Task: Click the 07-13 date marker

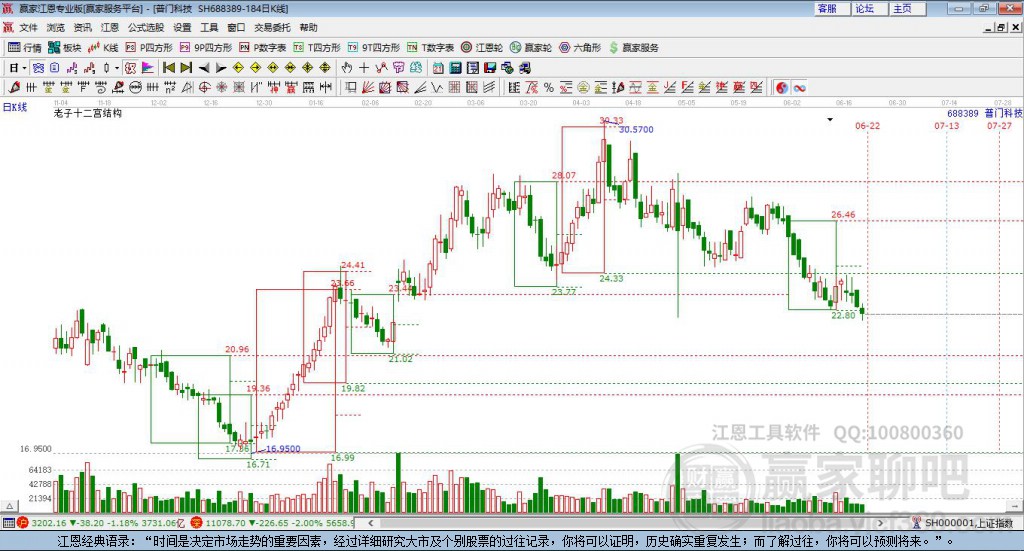Action: click(x=946, y=125)
